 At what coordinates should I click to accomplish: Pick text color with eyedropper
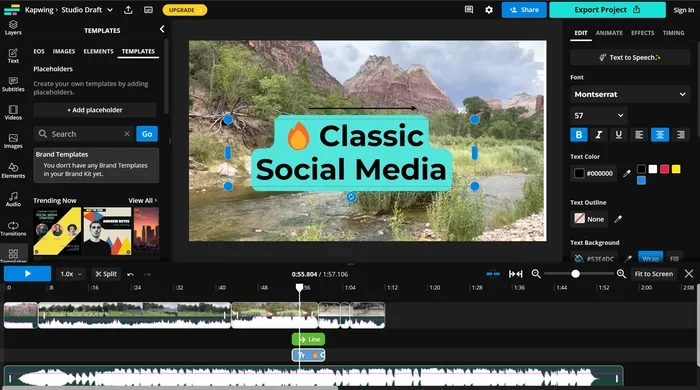coord(627,173)
